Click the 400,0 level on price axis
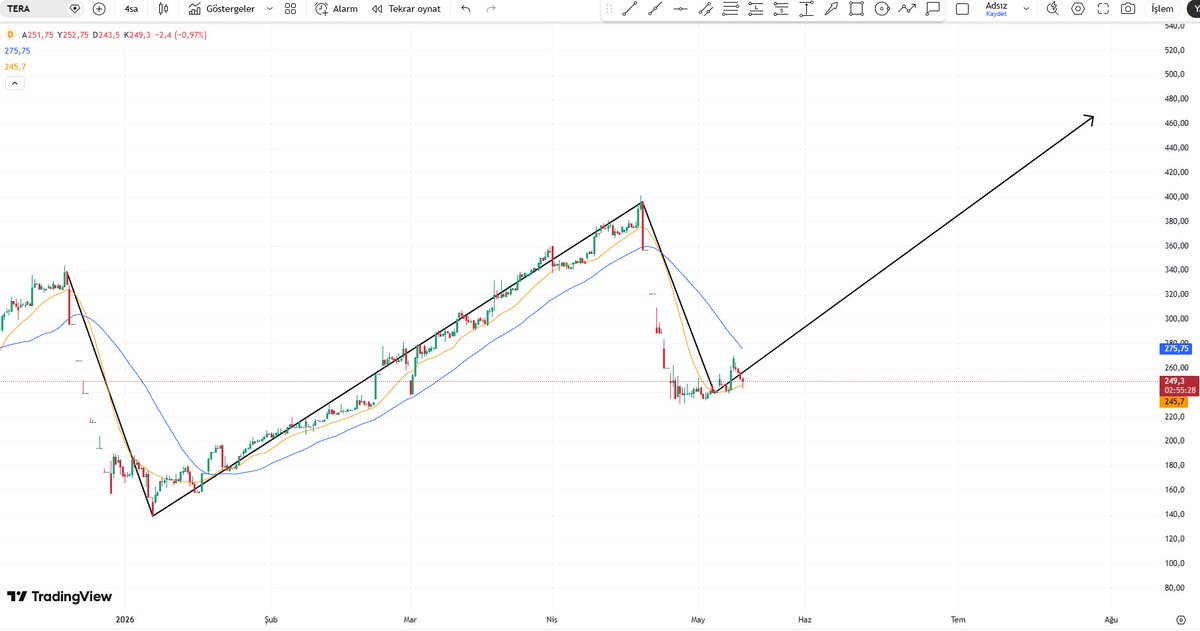This screenshot has width=1200, height=631. [1175, 197]
